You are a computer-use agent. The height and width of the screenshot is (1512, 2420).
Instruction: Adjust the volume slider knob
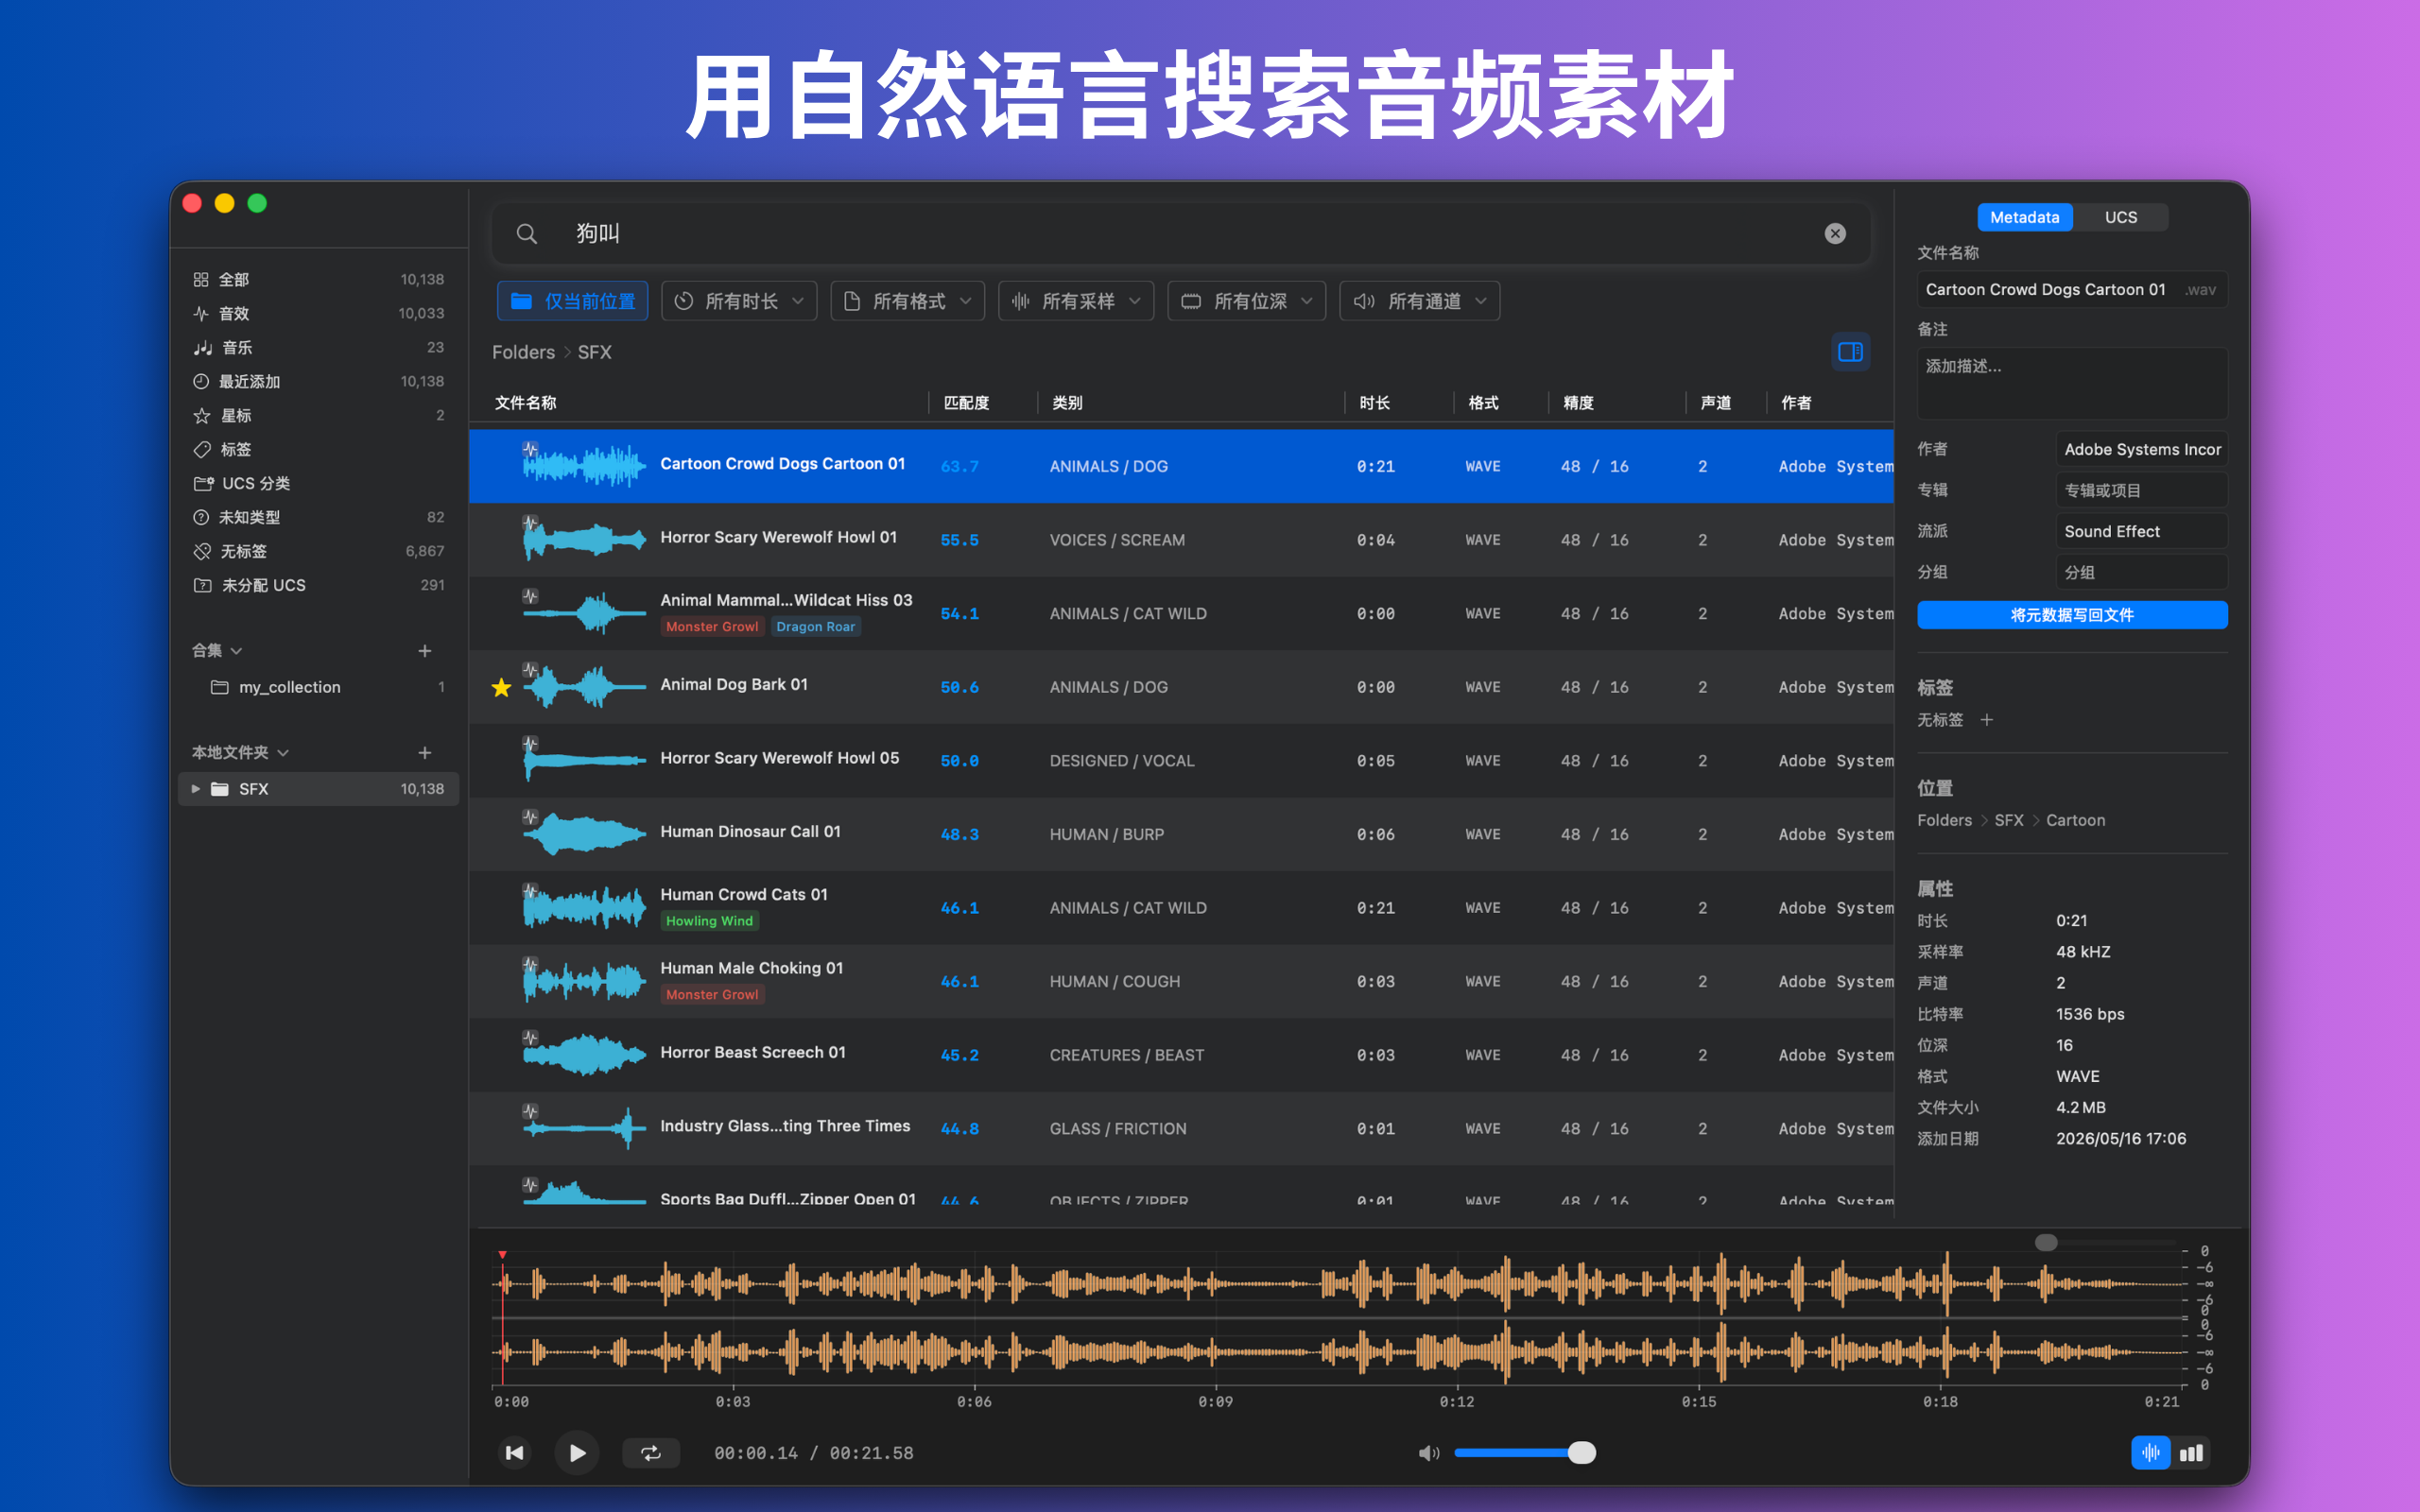coord(1581,1453)
